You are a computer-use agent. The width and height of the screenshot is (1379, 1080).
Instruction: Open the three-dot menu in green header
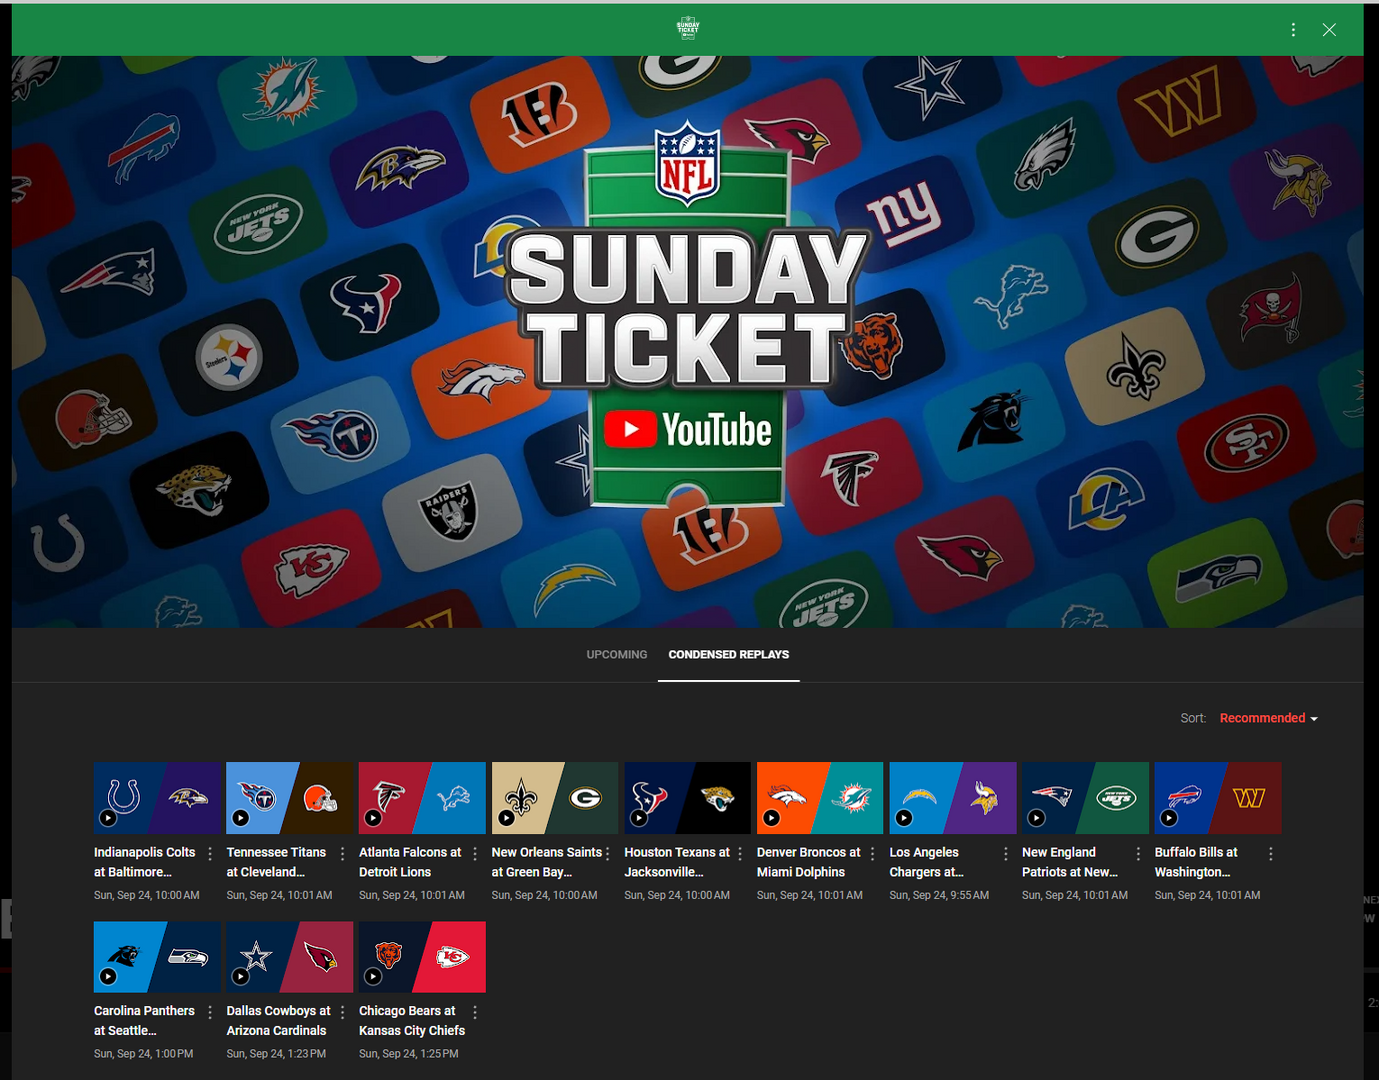[1293, 30]
